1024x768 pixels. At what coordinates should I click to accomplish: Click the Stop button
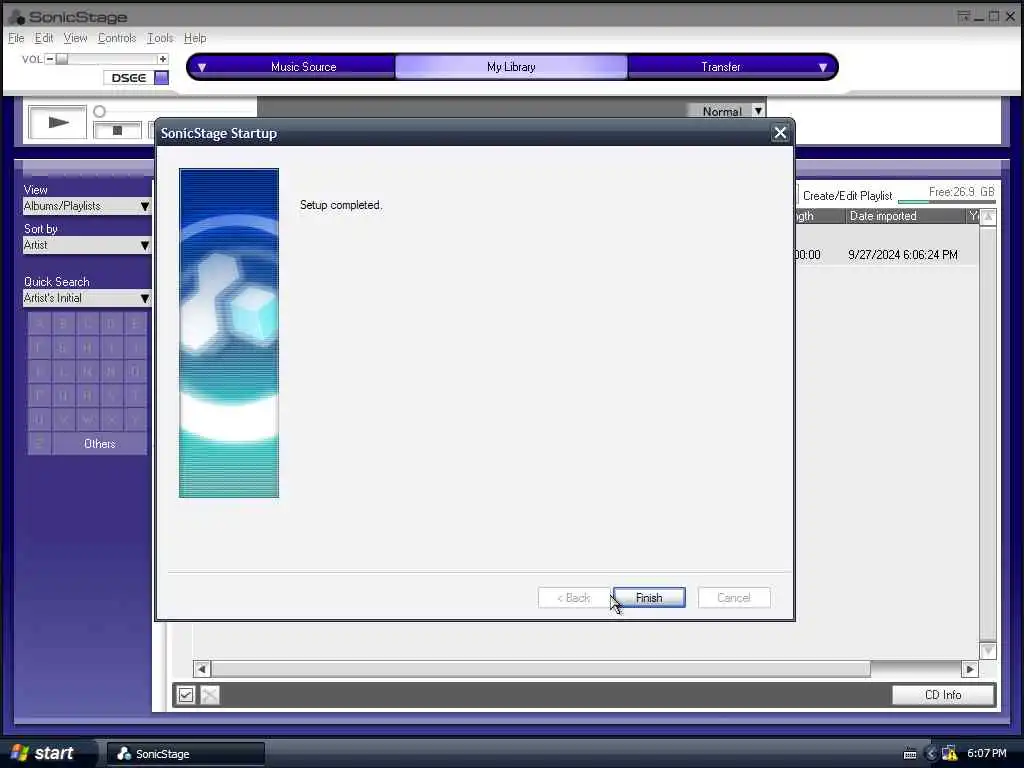click(118, 131)
